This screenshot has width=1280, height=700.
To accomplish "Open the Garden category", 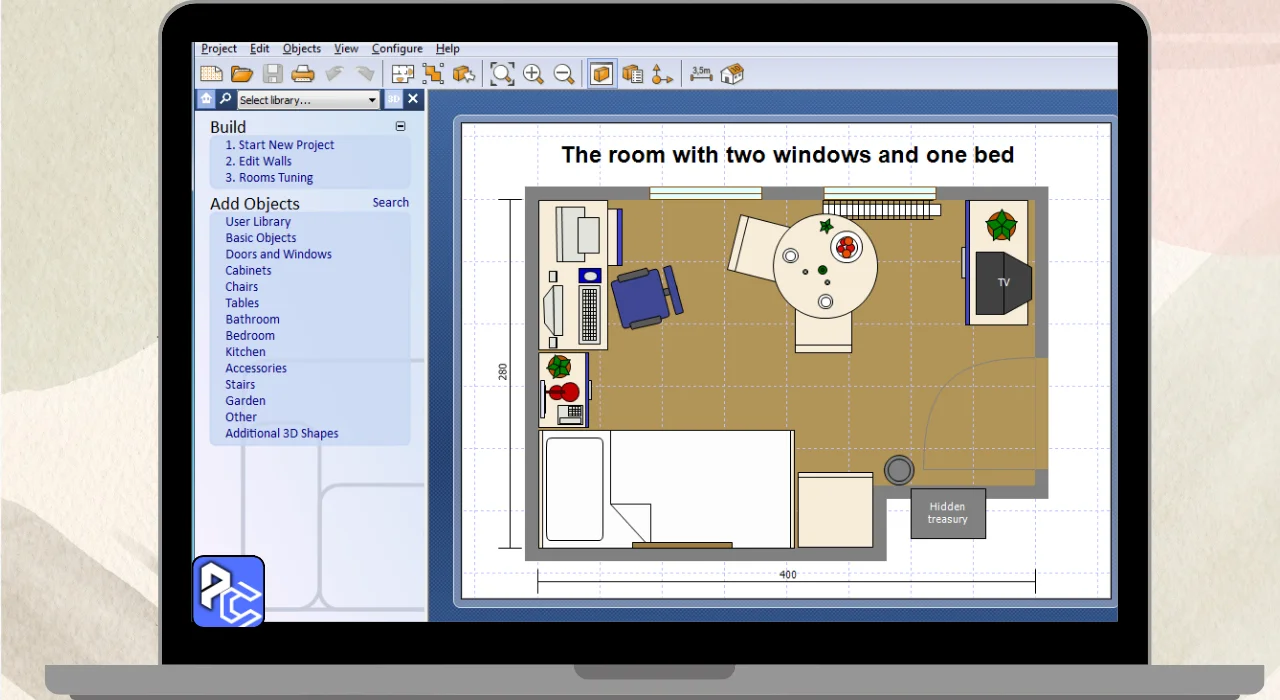I will [246, 401].
